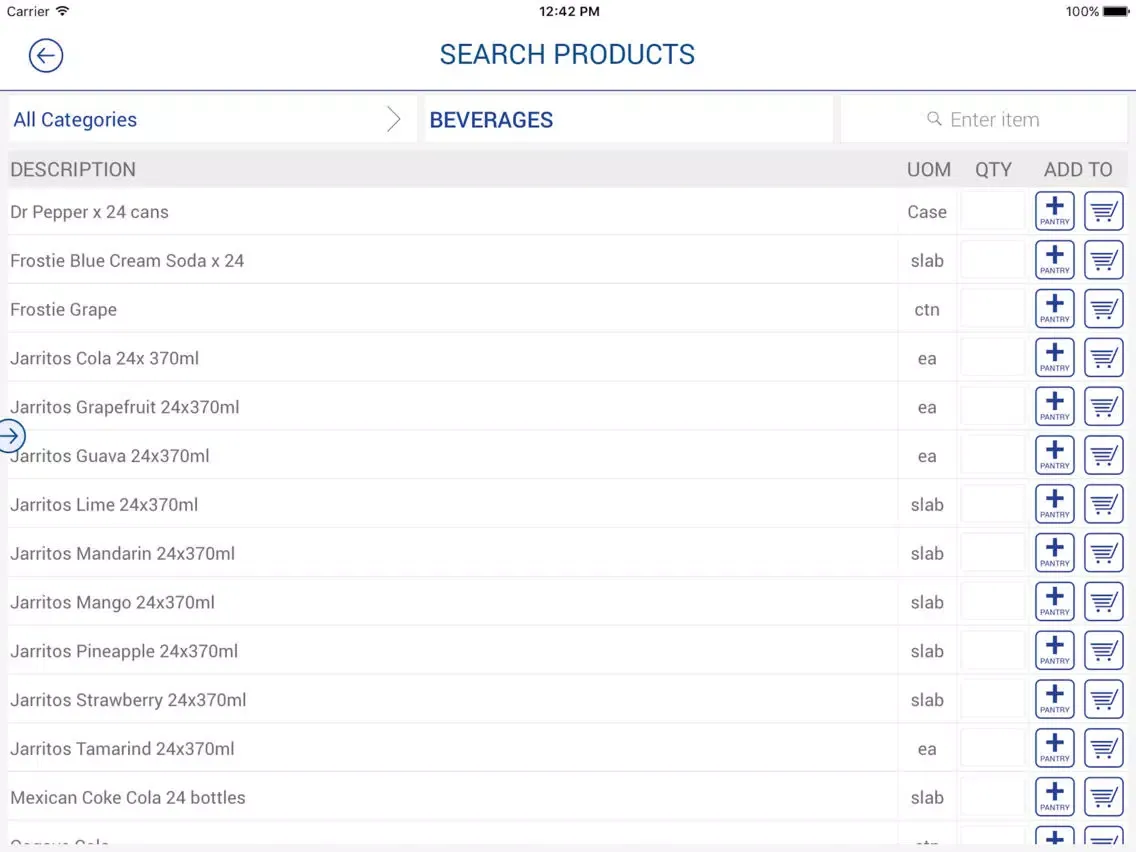Add Jarritos Guava to pantry

(1054, 455)
